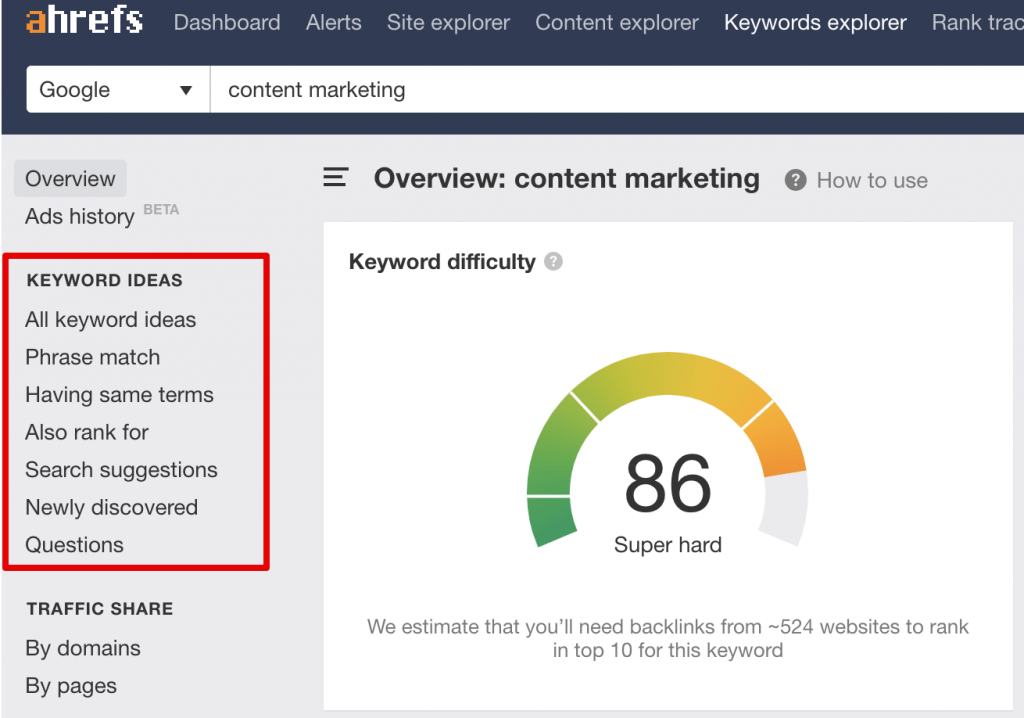The width and height of the screenshot is (1024, 718).
Task: View traffic share By domains
Action: tap(82, 648)
